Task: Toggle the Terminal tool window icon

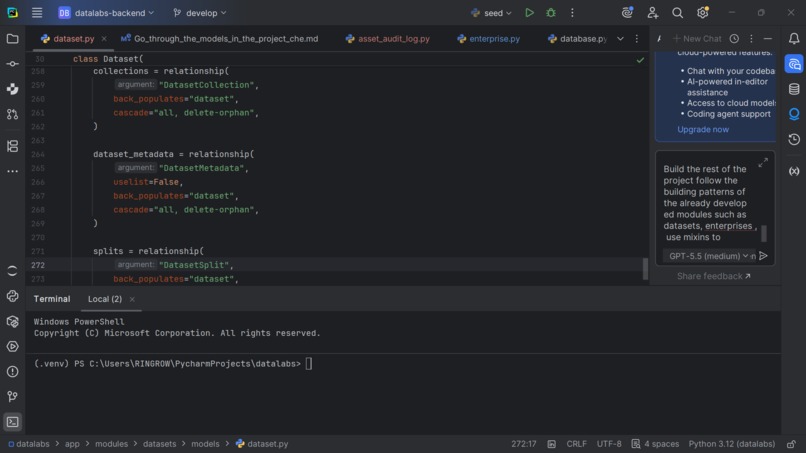Action: point(12,422)
